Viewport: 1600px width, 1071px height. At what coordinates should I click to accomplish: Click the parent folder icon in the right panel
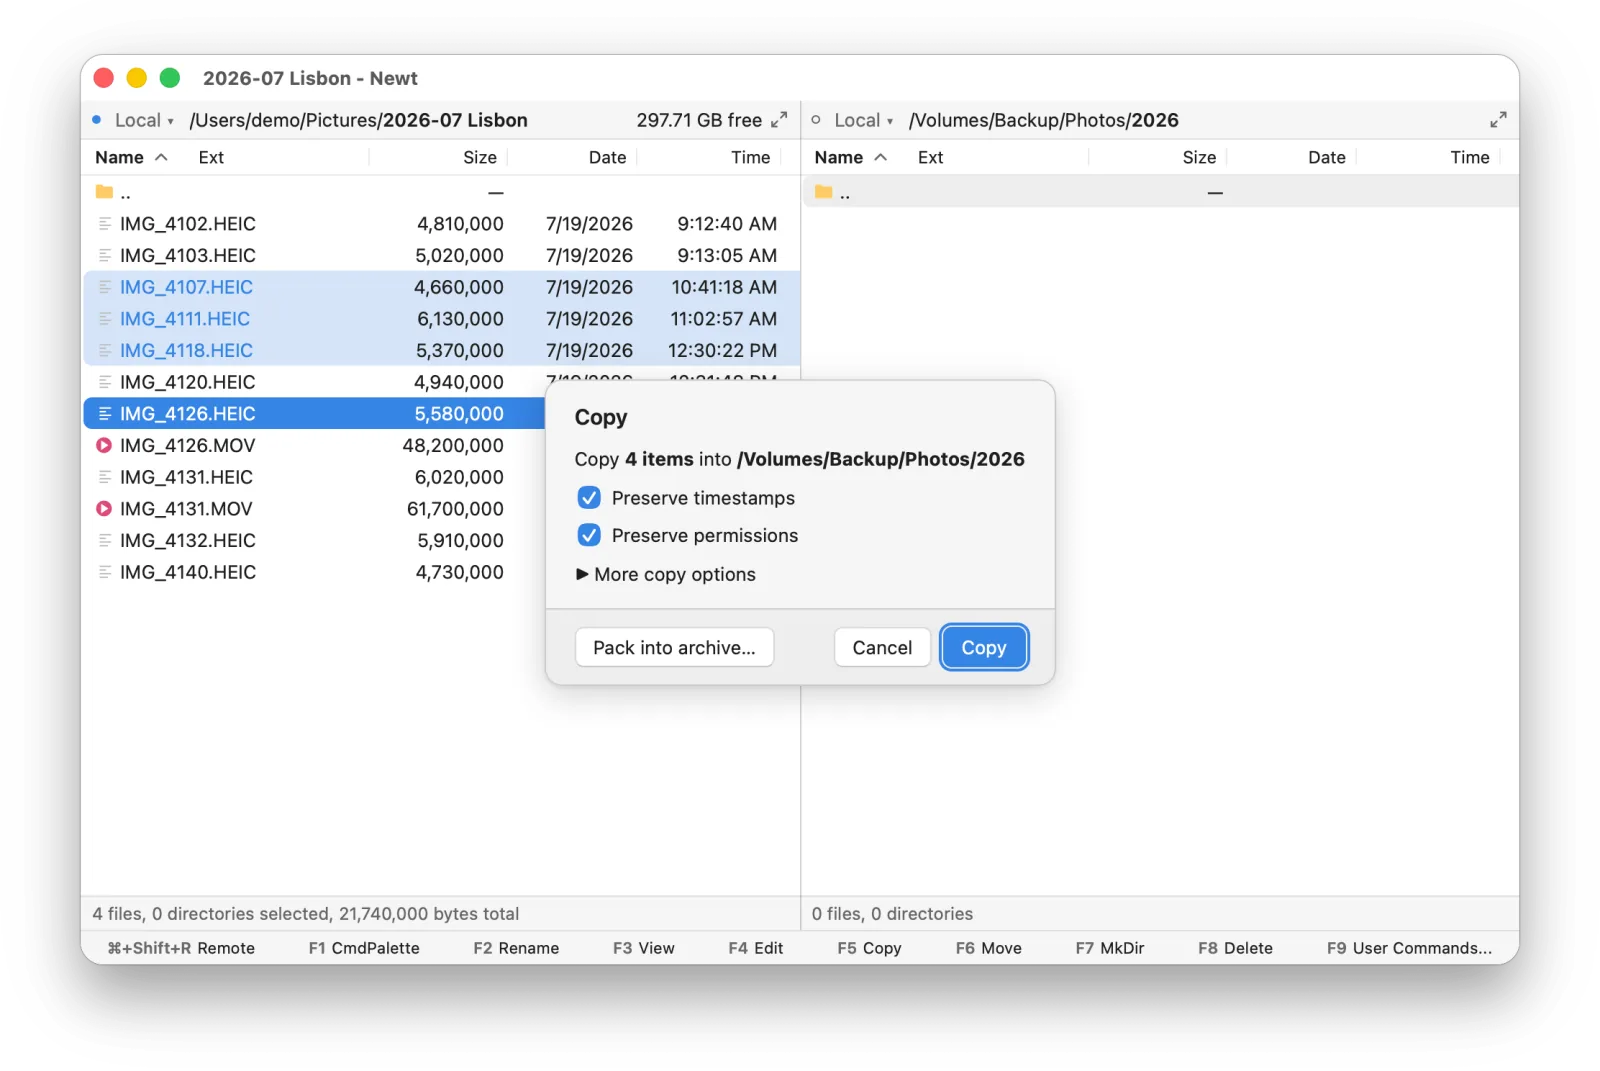(x=823, y=192)
